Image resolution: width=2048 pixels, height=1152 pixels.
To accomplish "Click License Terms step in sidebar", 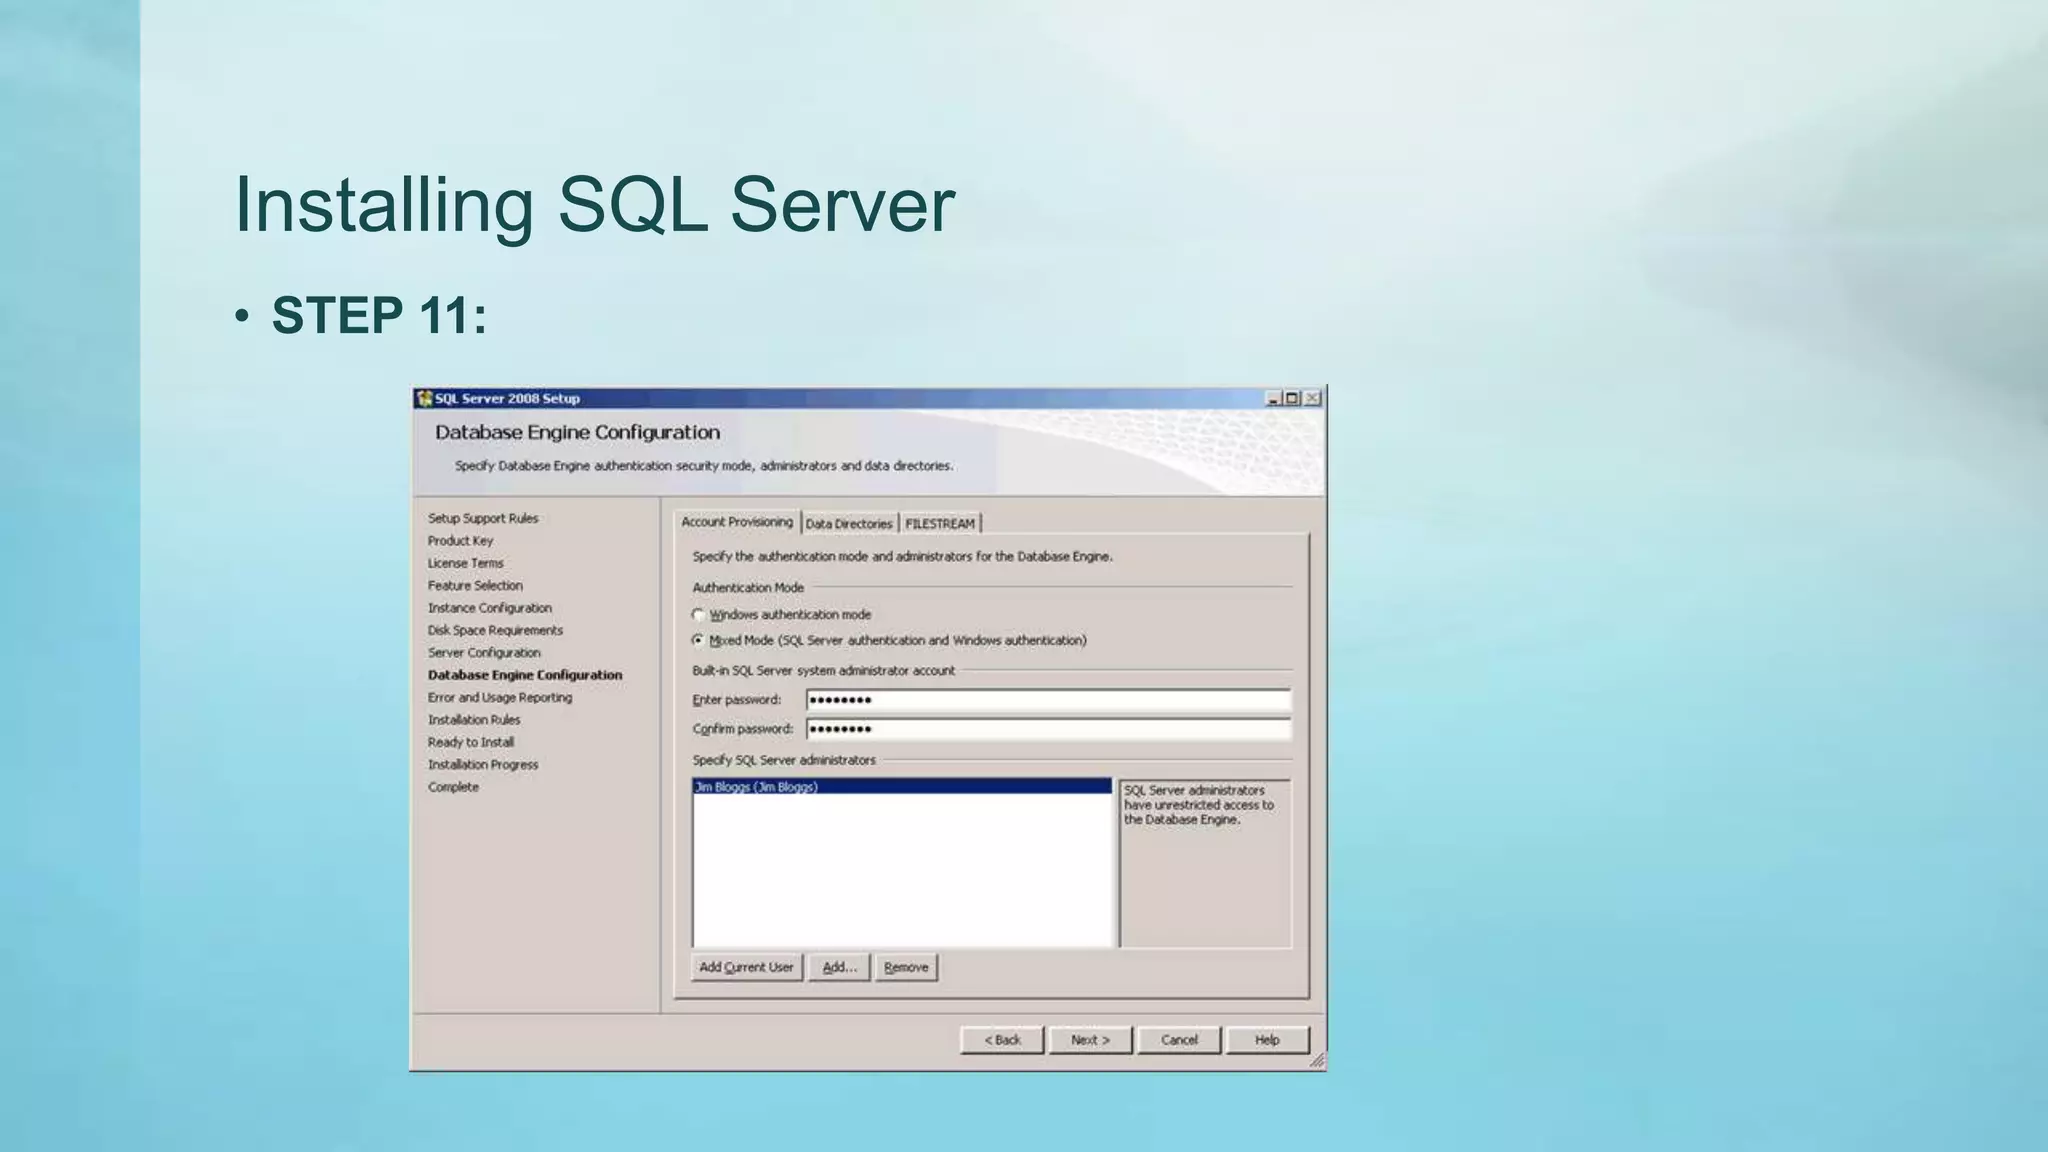I will (x=466, y=563).
